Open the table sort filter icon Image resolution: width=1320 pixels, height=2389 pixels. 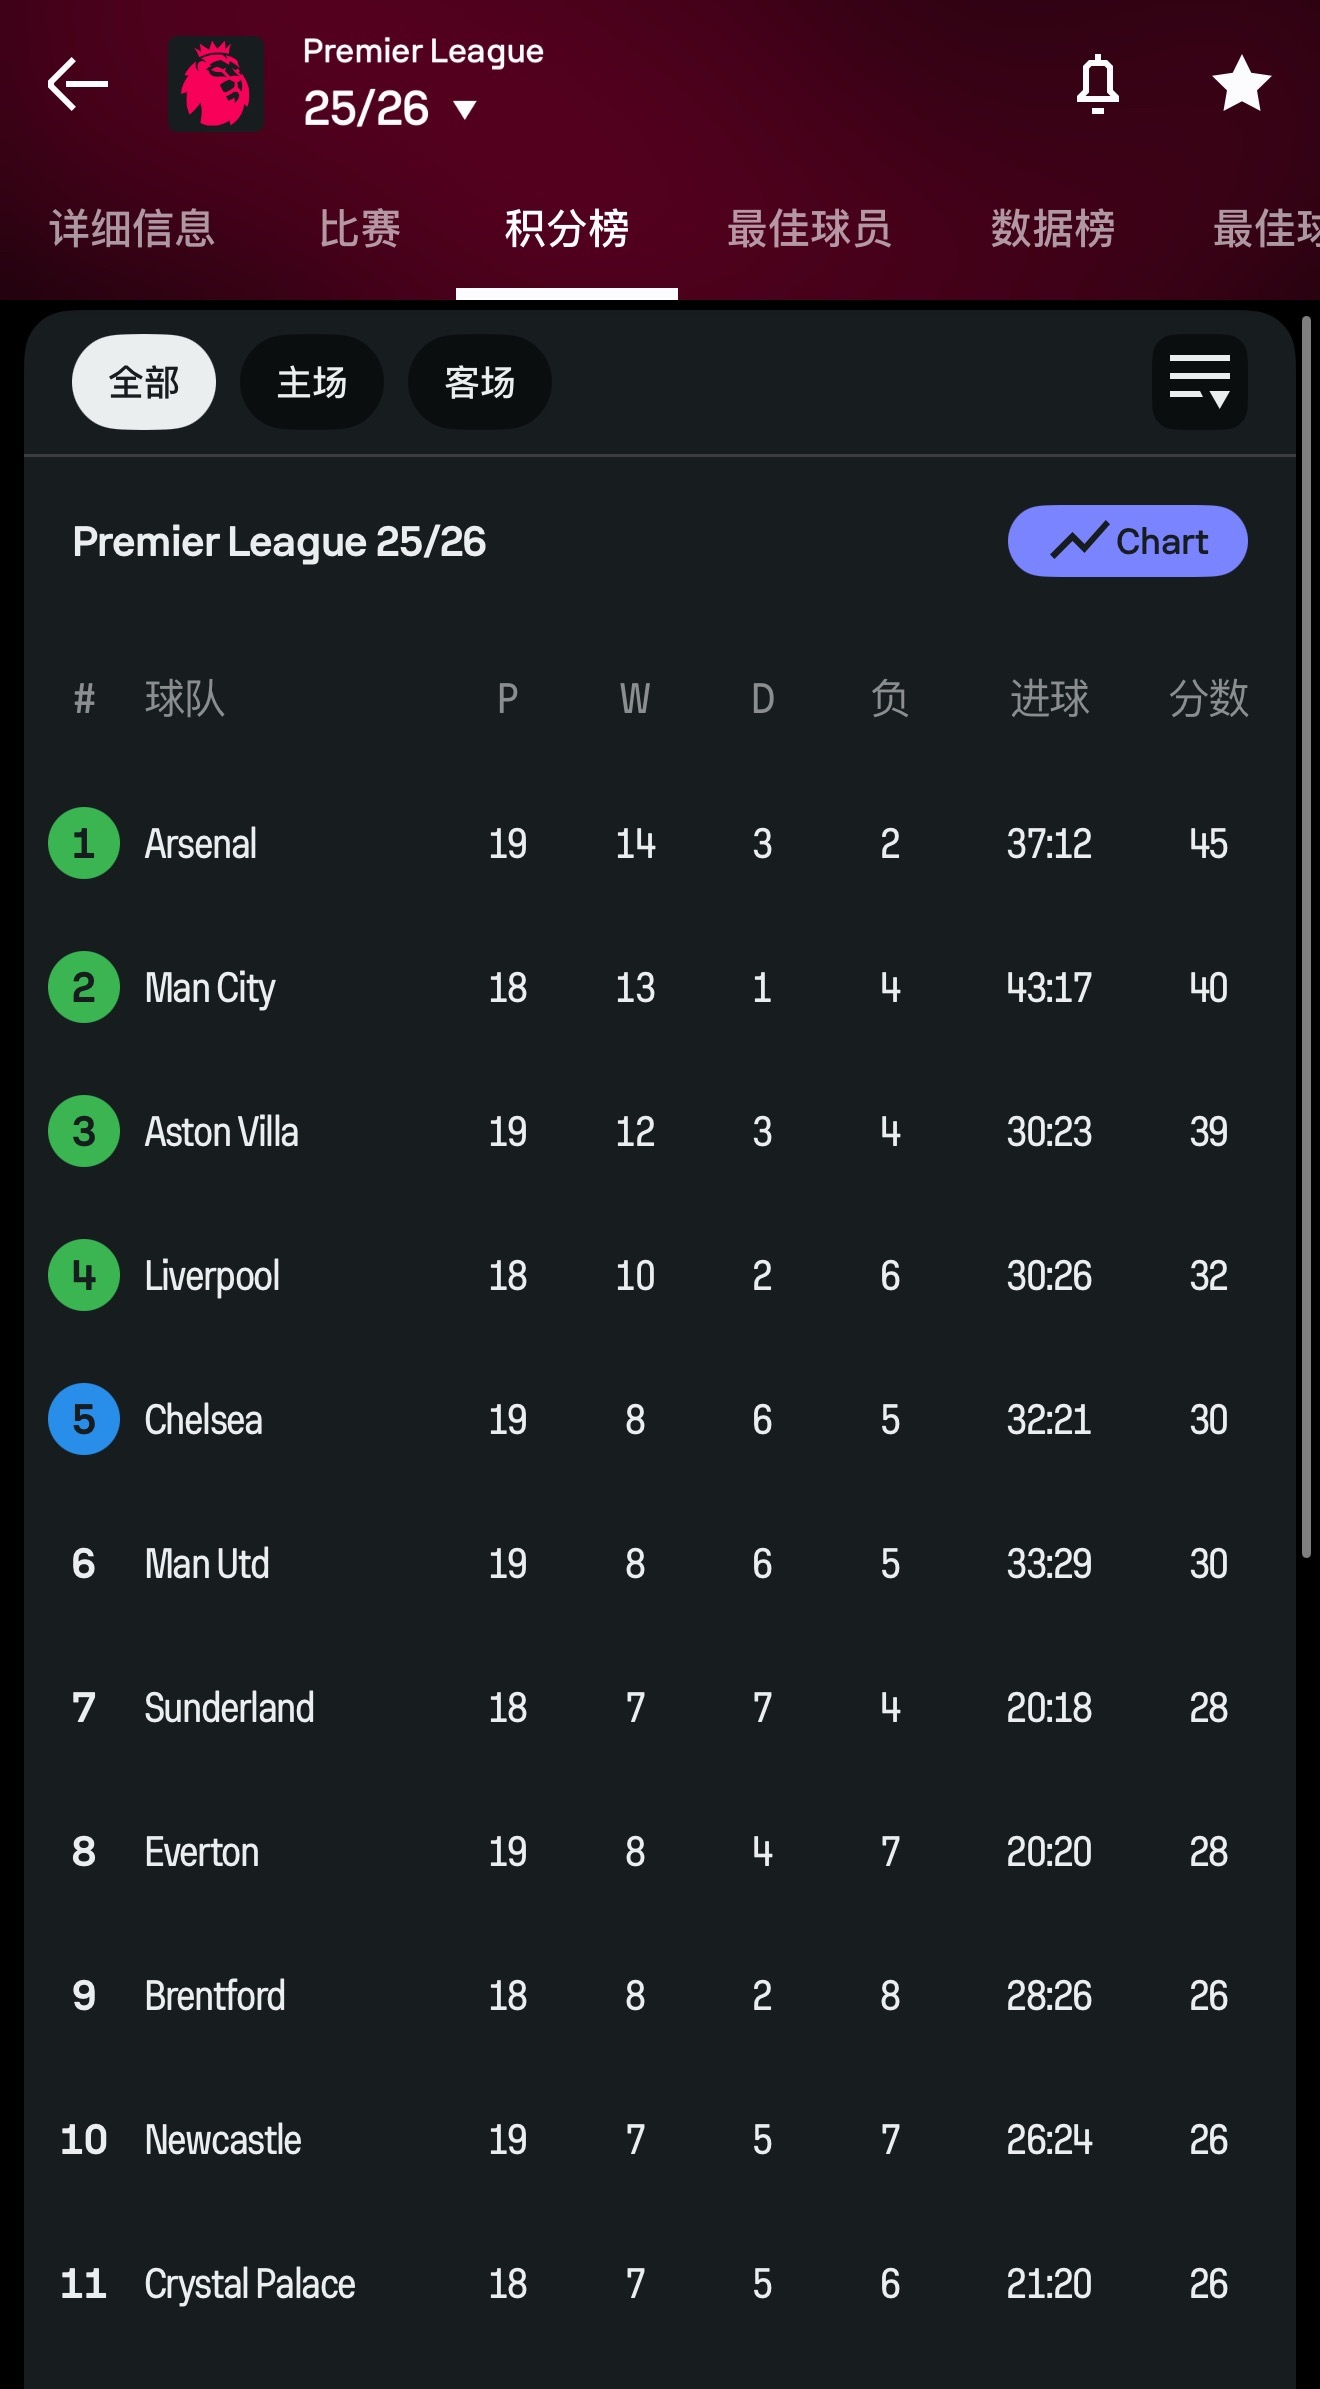coord(1199,382)
